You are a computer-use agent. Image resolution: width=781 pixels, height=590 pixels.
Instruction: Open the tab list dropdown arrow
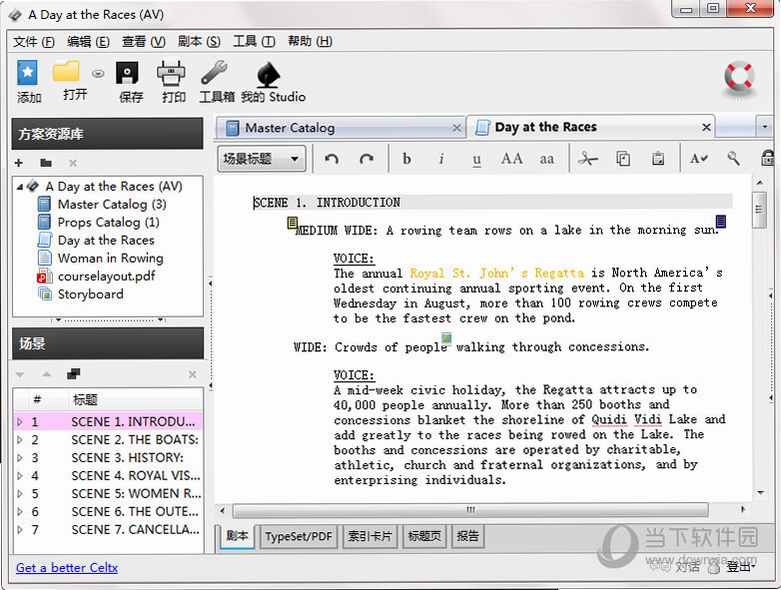[x=765, y=126]
